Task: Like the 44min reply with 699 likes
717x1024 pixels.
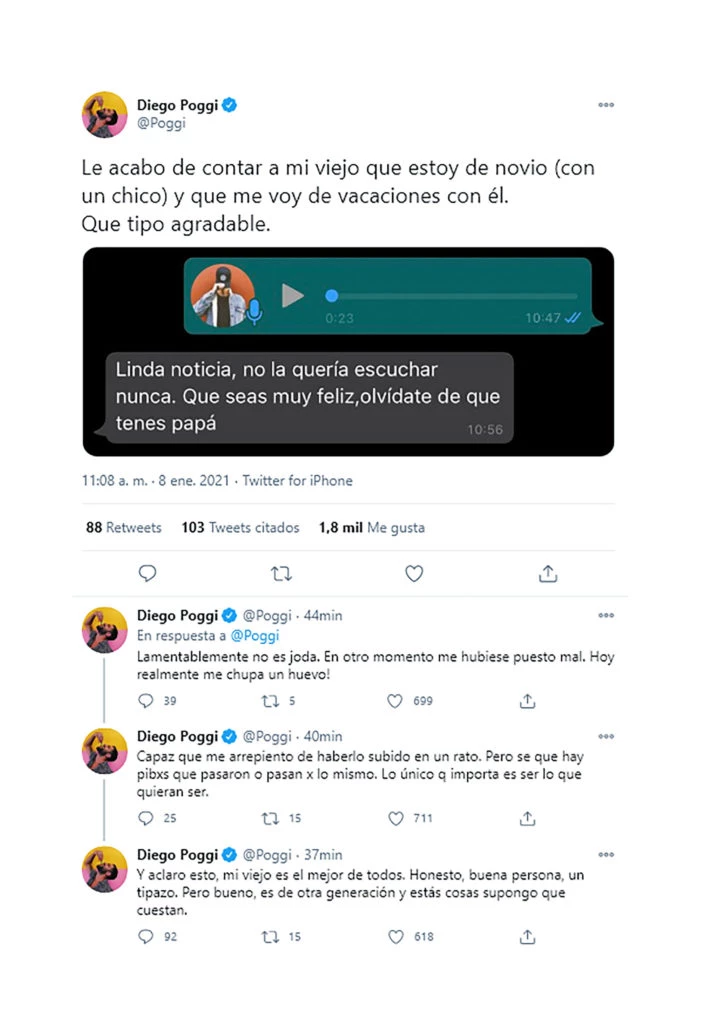Action: (396, 702)
